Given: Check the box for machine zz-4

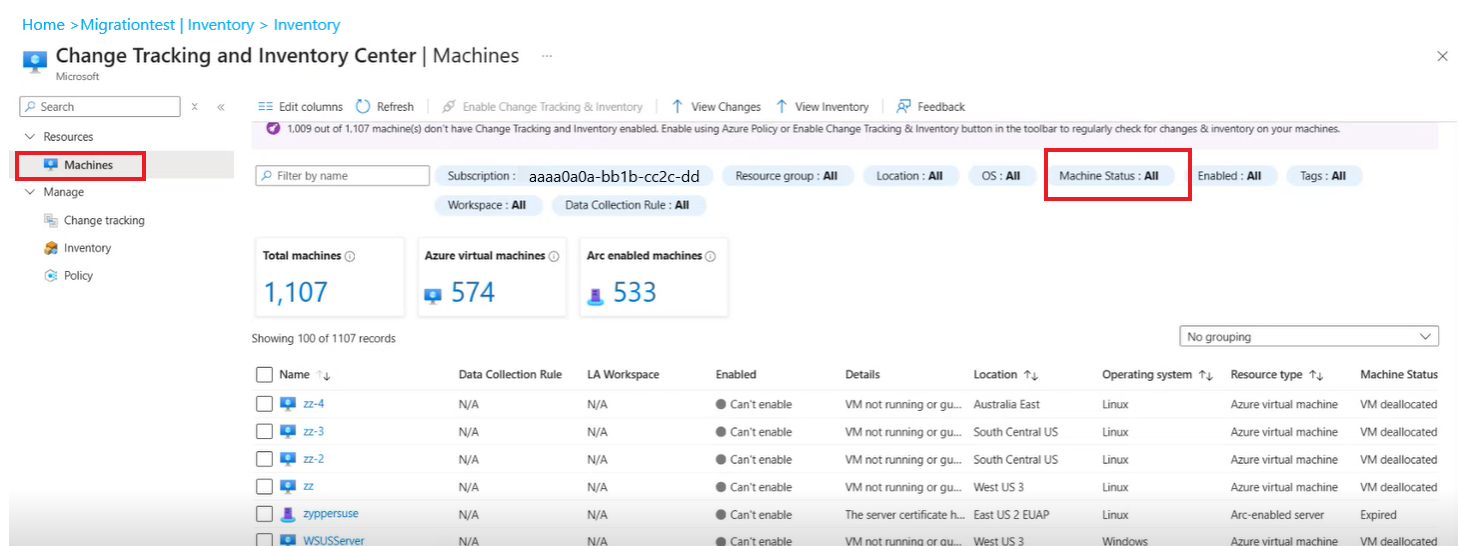Looking at the screenshot, I should click(264, 404).
